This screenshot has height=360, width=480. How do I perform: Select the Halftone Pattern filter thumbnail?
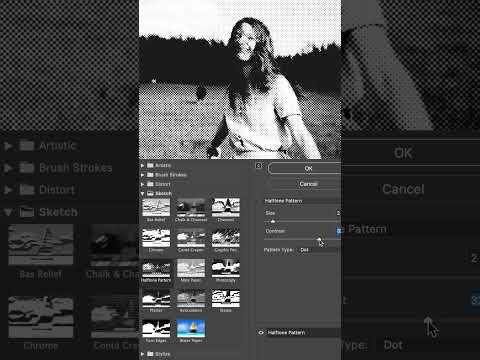point(156,268)
